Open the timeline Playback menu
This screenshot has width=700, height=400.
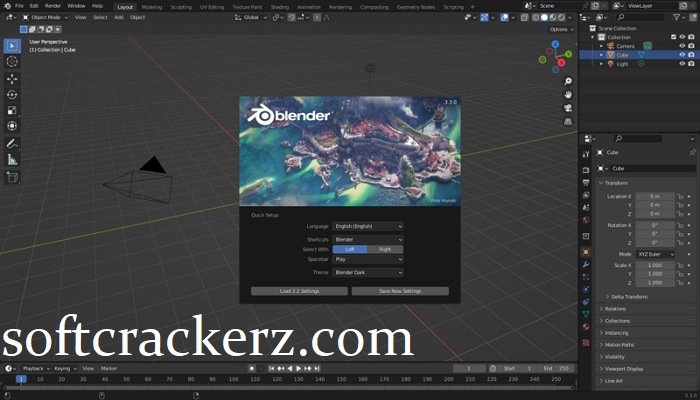point(36,369)
